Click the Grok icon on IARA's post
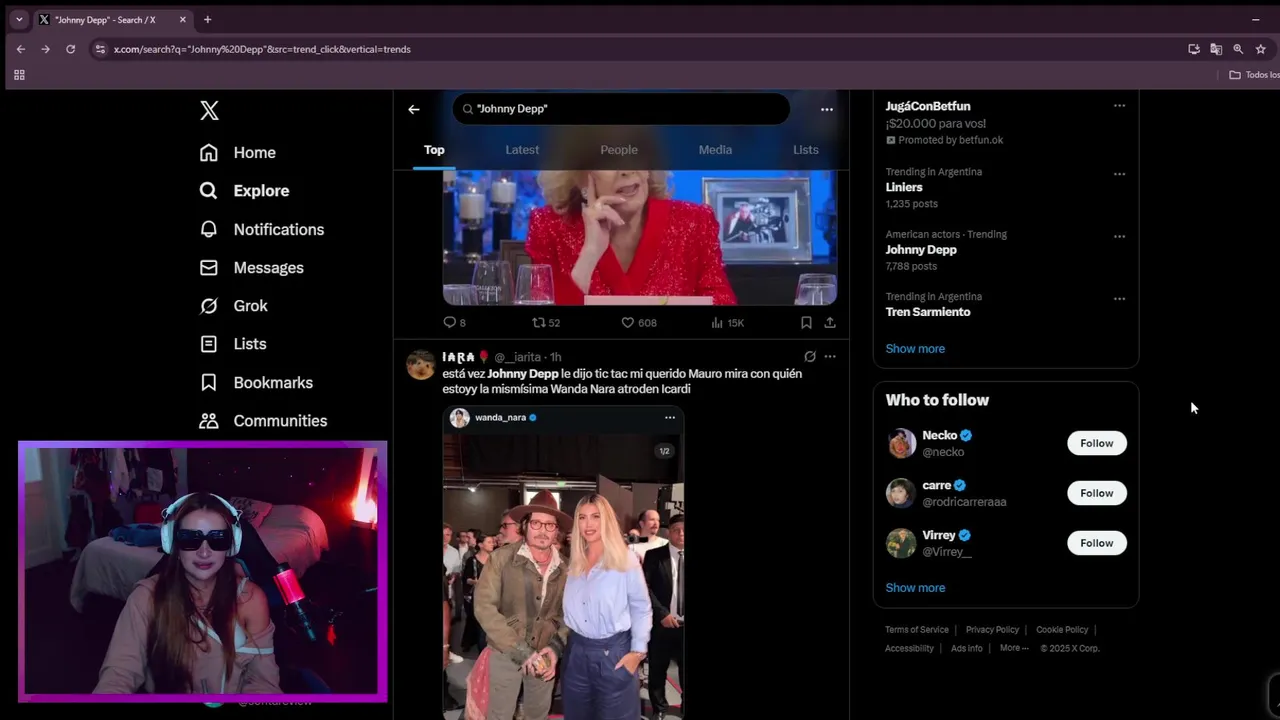1280x720 pixels. click(x=810, y=356)
